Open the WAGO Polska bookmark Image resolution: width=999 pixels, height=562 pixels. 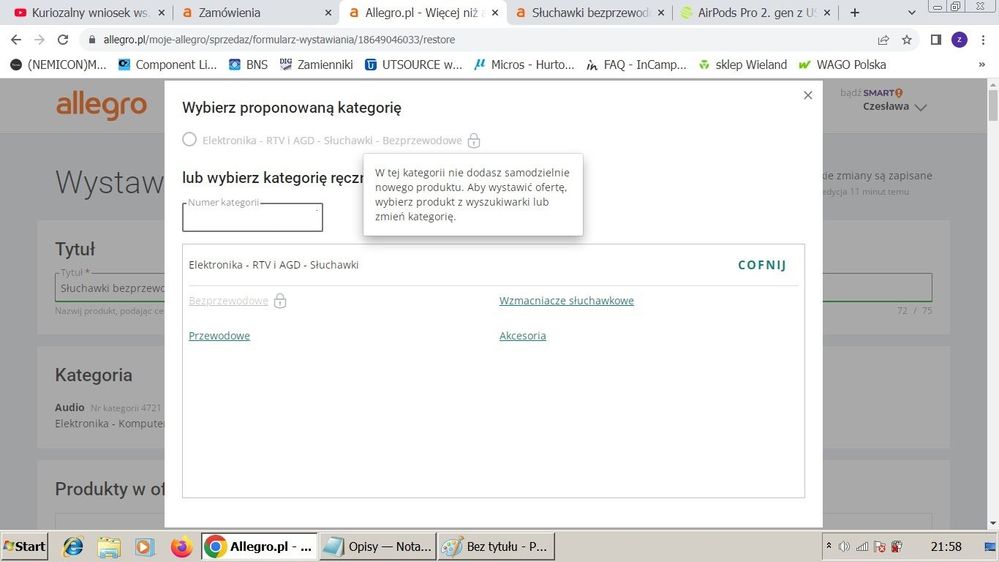coord(842,64)
